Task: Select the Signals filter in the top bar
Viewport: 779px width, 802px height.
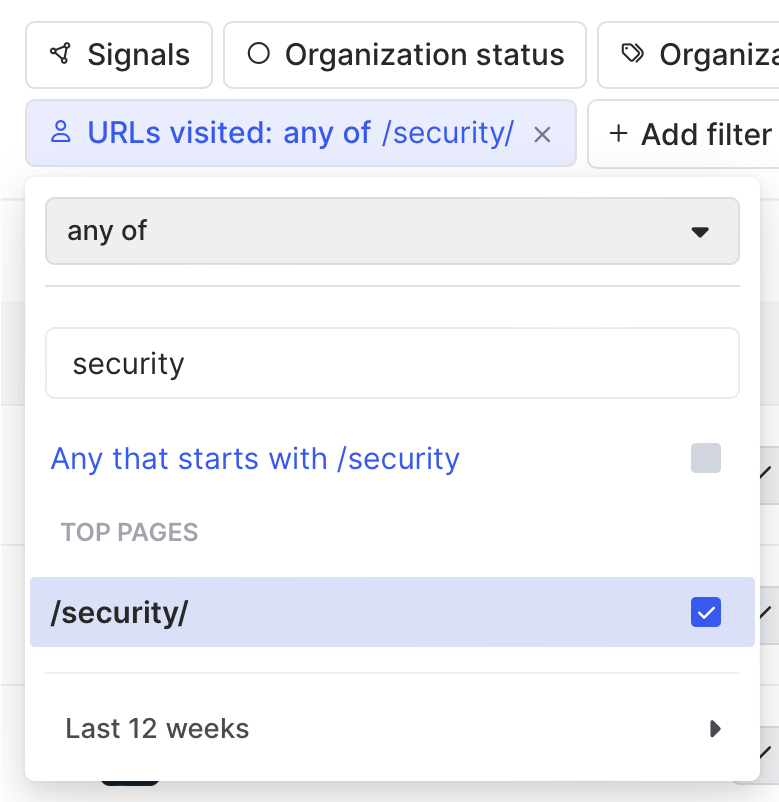Action: coord(118,55)
